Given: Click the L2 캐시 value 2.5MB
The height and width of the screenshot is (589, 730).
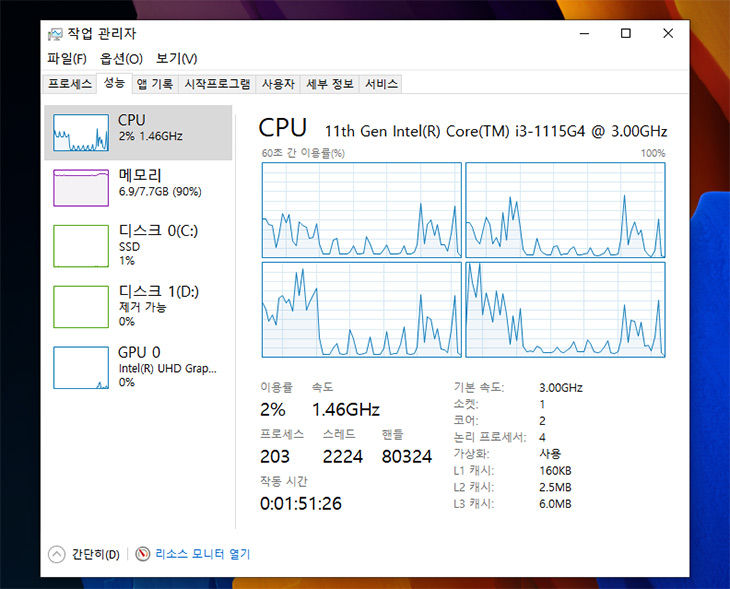Looking at the screenshot, I should click(x=555, y=487).
